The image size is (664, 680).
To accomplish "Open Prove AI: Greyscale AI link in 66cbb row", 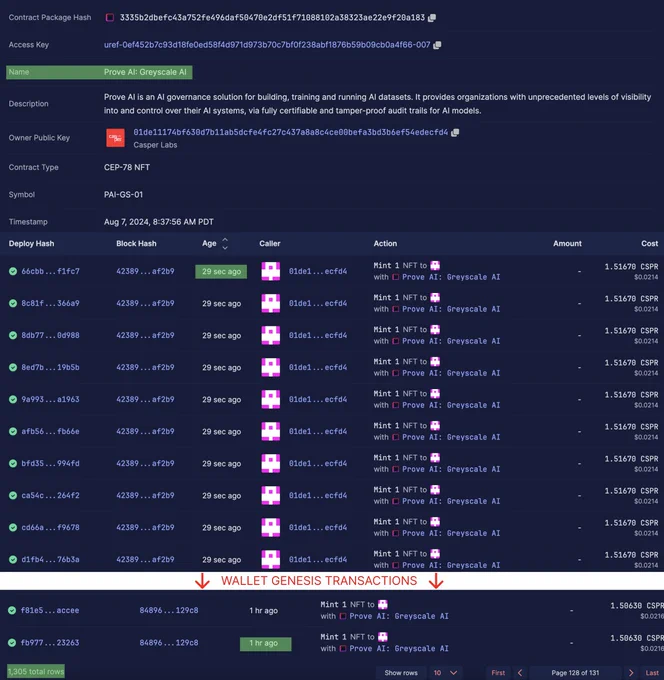I will pyautogui.click(x=451, y=277).
